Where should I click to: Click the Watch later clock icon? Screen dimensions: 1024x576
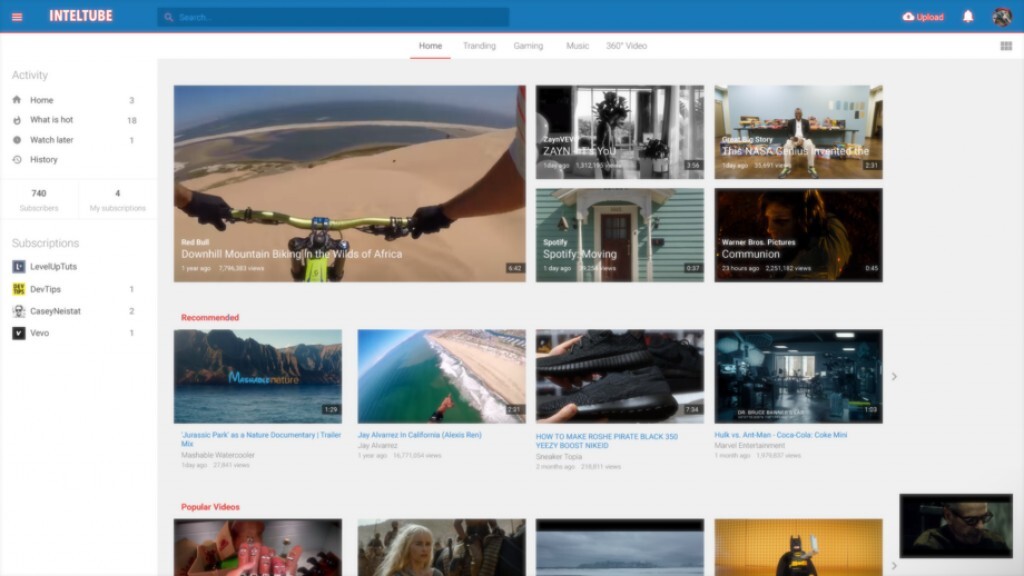[x=17, y=140]
